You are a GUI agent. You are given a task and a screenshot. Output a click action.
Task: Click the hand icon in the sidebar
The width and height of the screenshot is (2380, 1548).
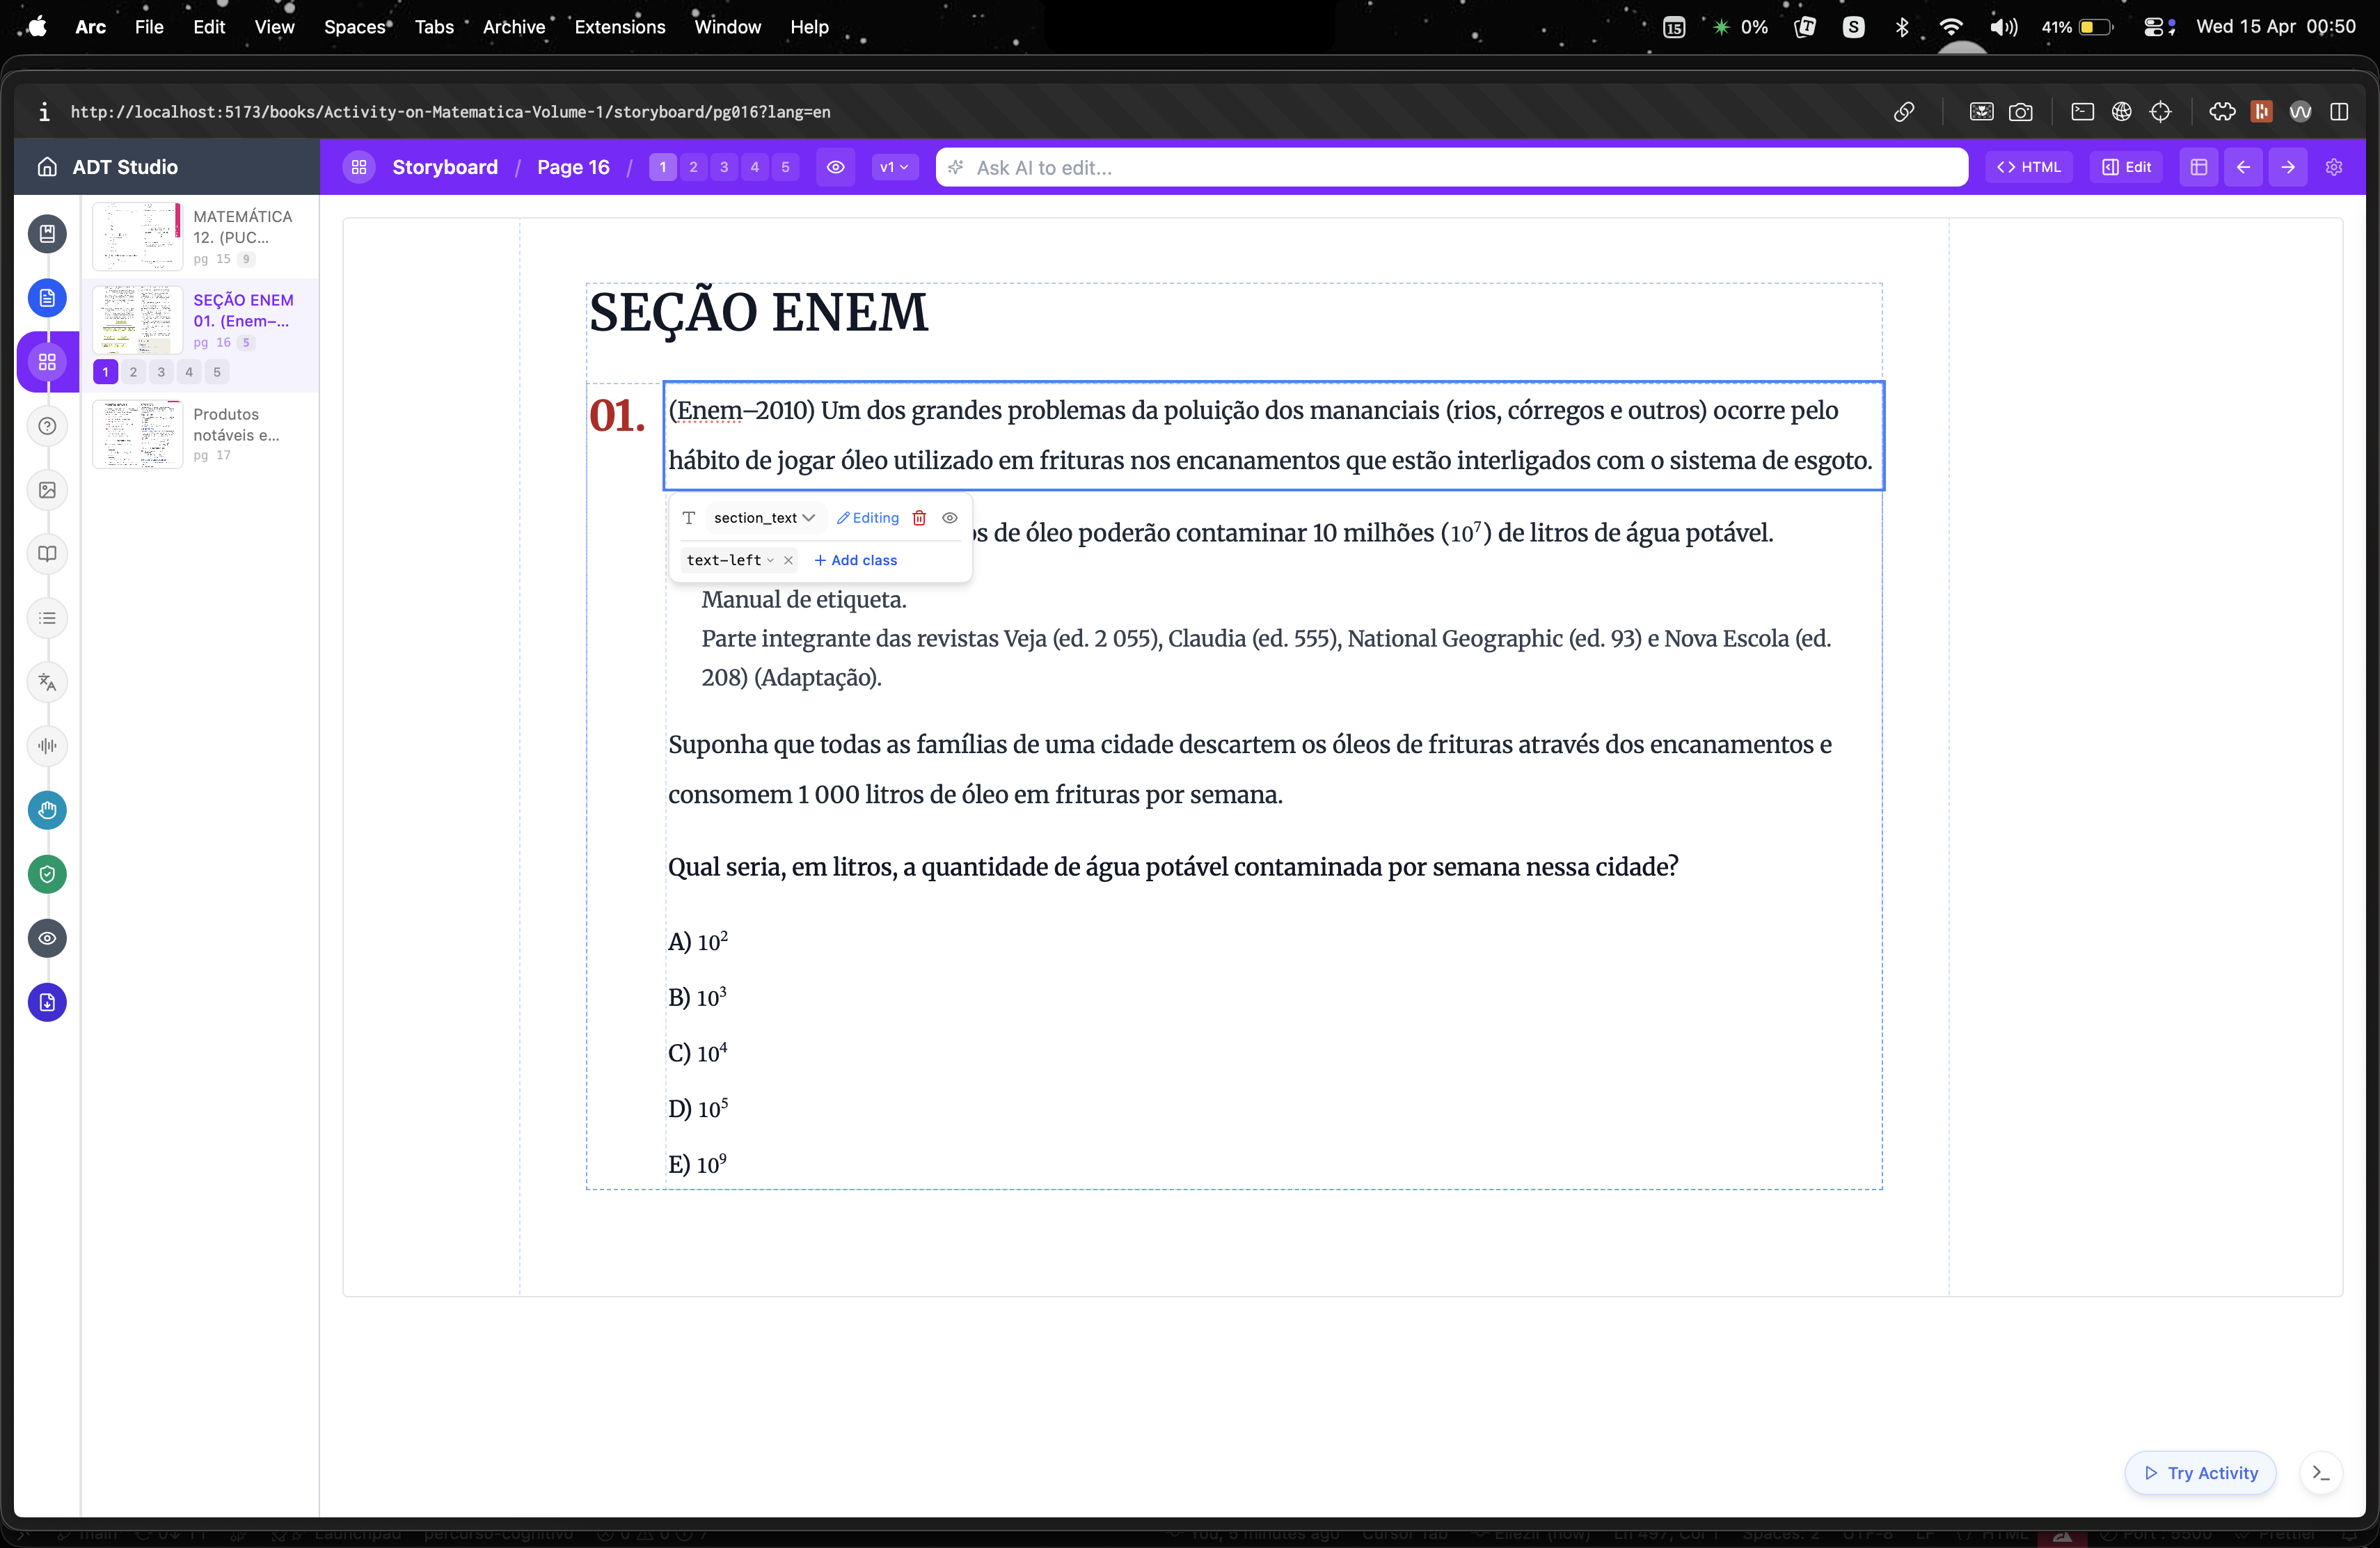pos(47,810)
